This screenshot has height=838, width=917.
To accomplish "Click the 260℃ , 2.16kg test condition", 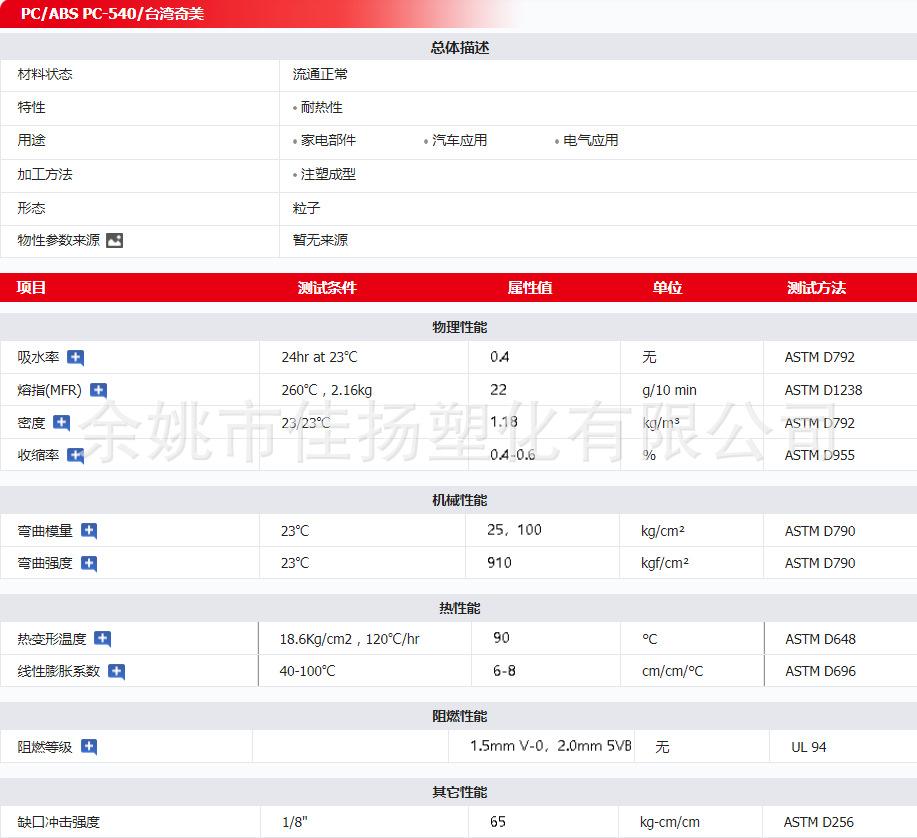I will coord(327,390).
